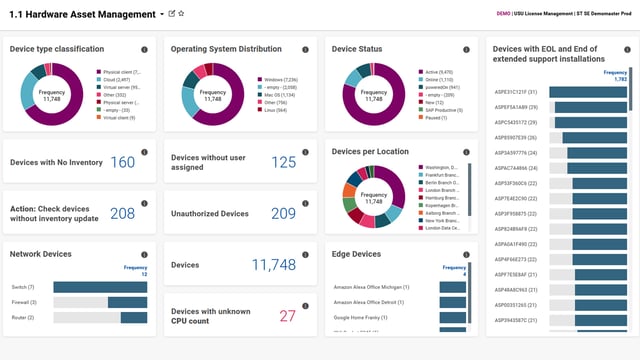Click the 209 unauthorized devices value
This screenshot has width=640, height=360.
[283, 213]
